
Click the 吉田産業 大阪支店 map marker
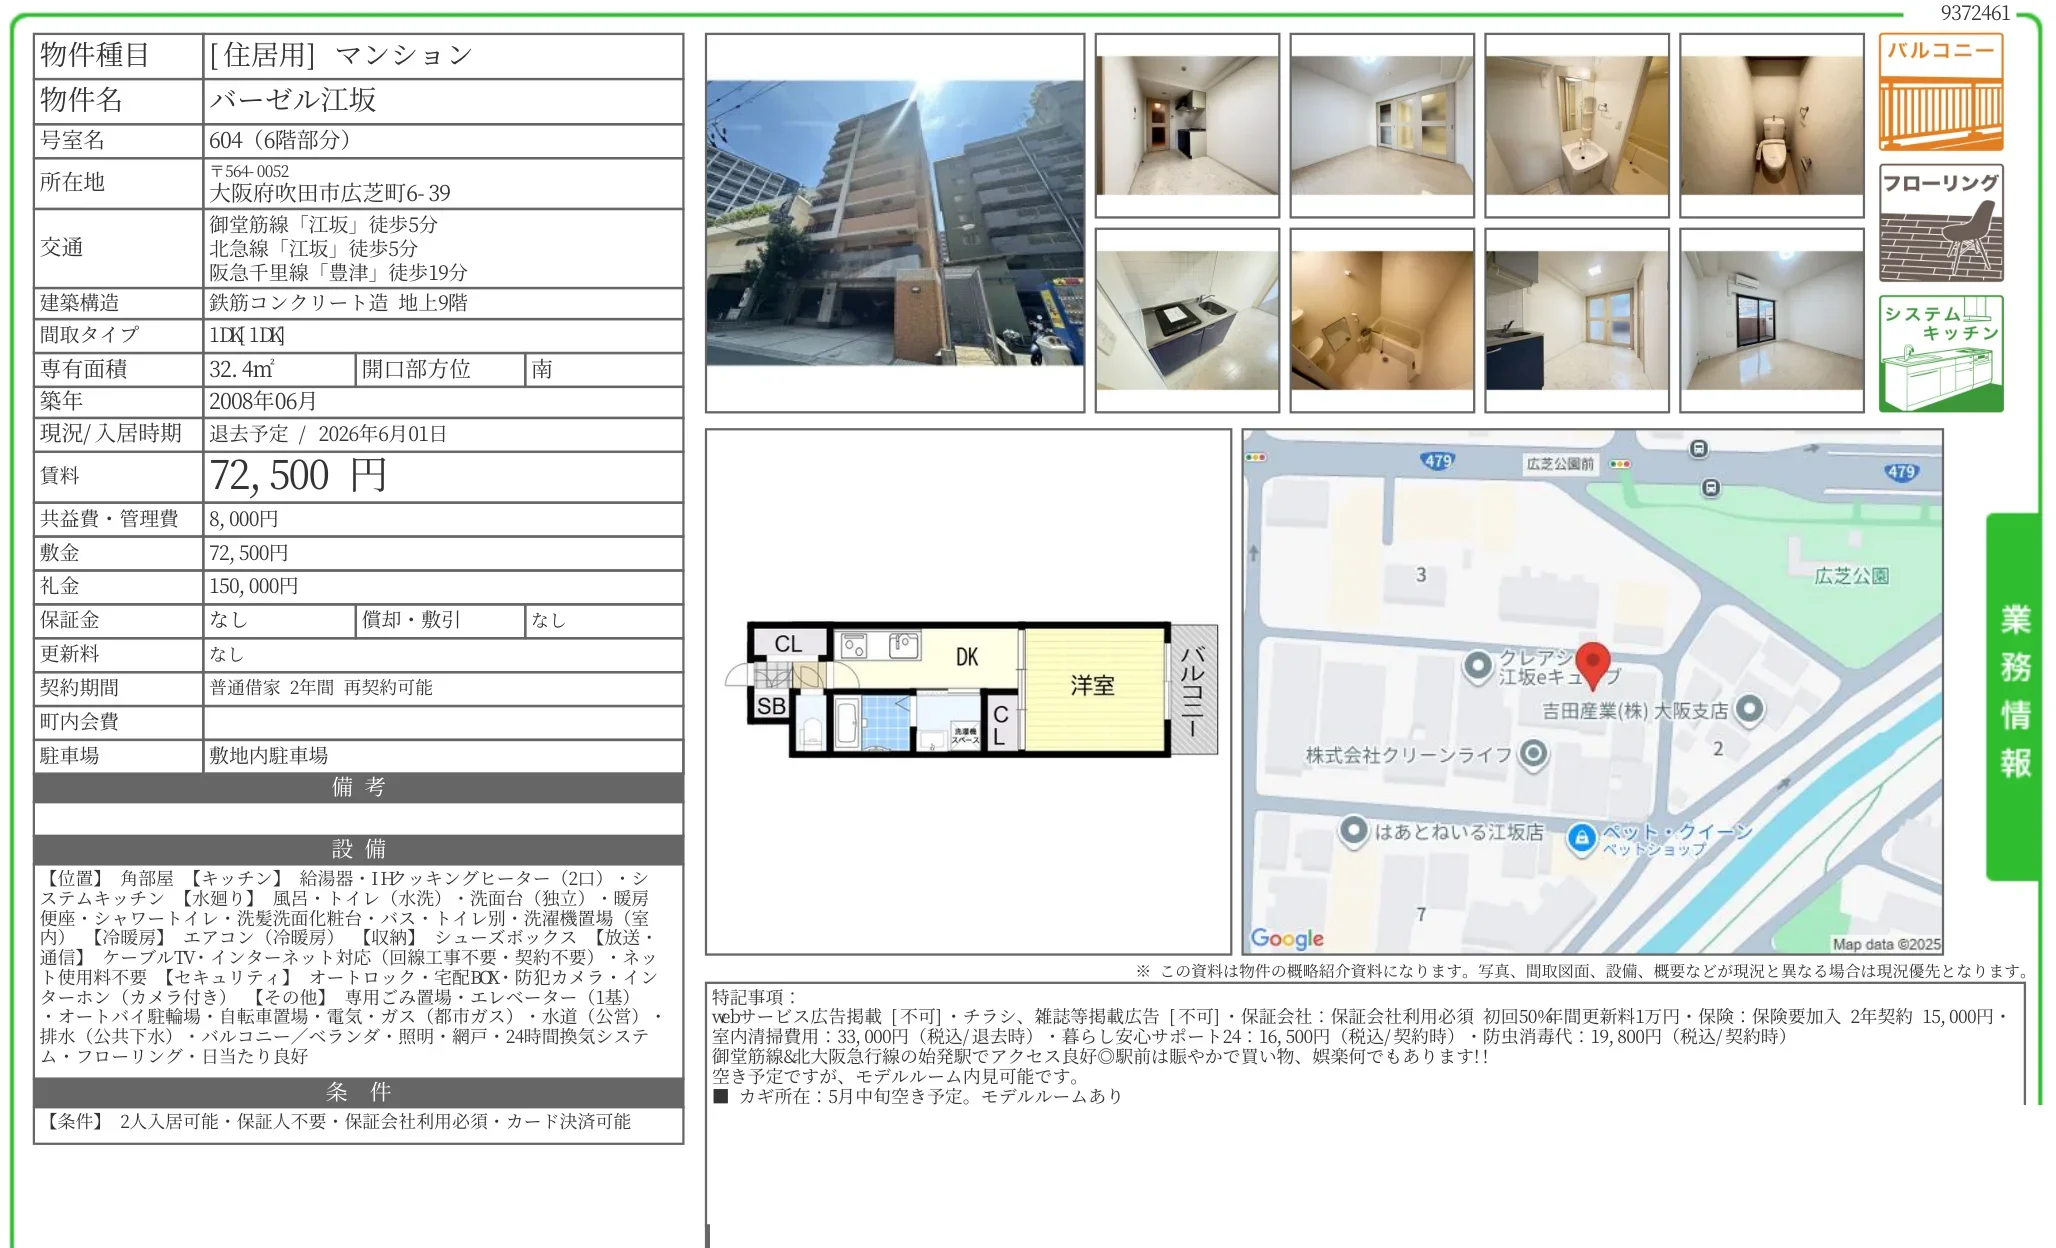(1749, 709)
